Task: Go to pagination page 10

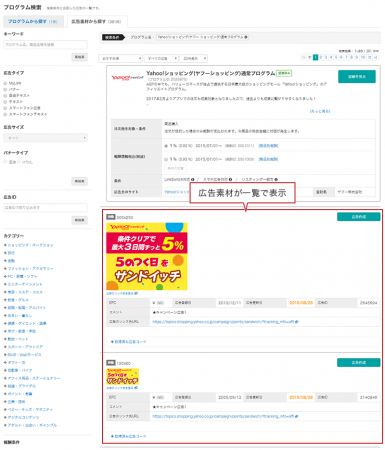Action: (x=363, y=57)
